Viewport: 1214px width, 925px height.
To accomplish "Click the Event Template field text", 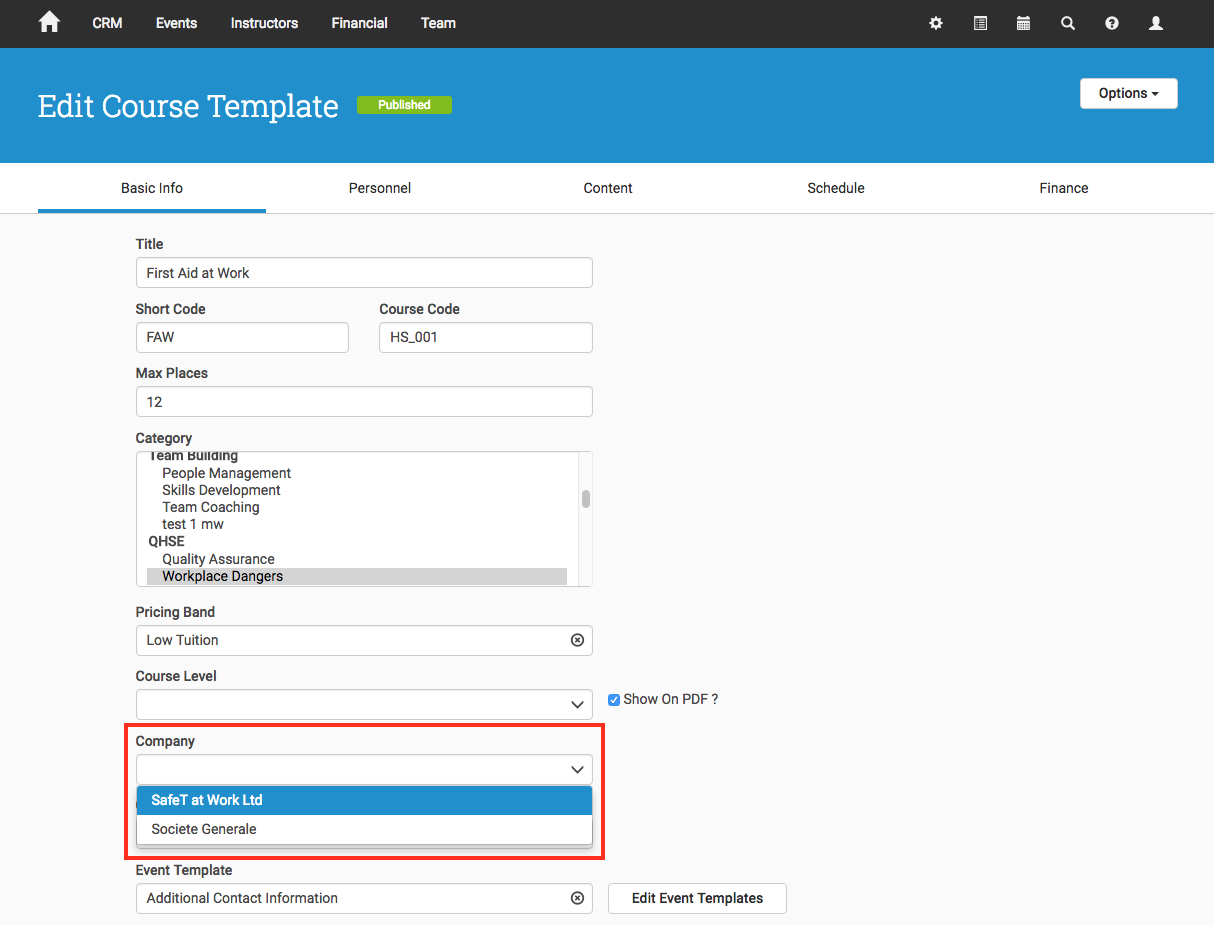I will [x=242, y=898].
